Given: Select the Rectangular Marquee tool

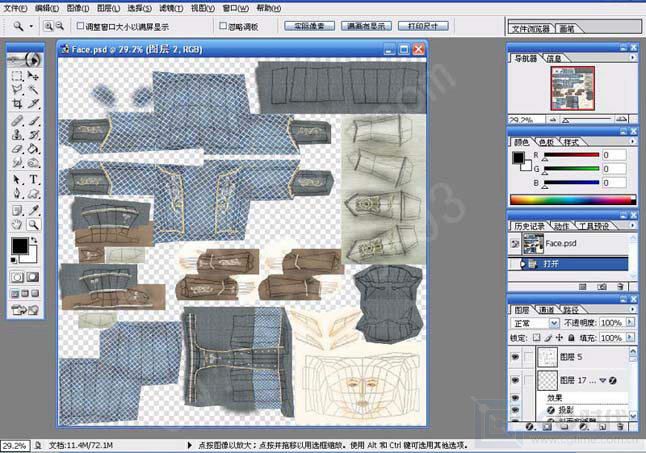Looking at the screenshot, I should [x=17, y=76].
